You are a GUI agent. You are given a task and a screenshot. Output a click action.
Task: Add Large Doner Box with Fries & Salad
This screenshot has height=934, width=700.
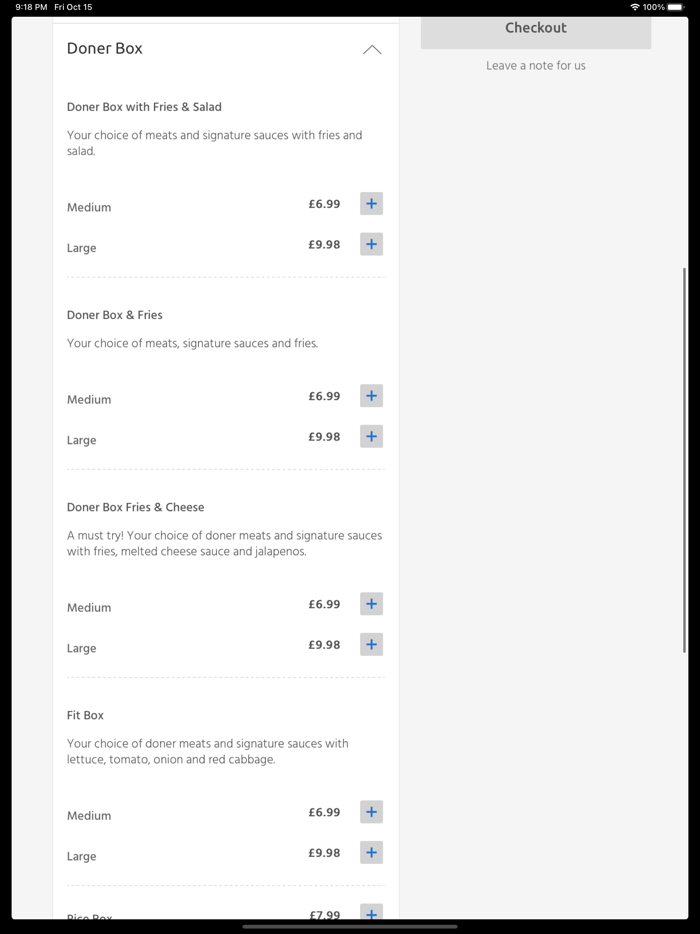click(371, 244)
